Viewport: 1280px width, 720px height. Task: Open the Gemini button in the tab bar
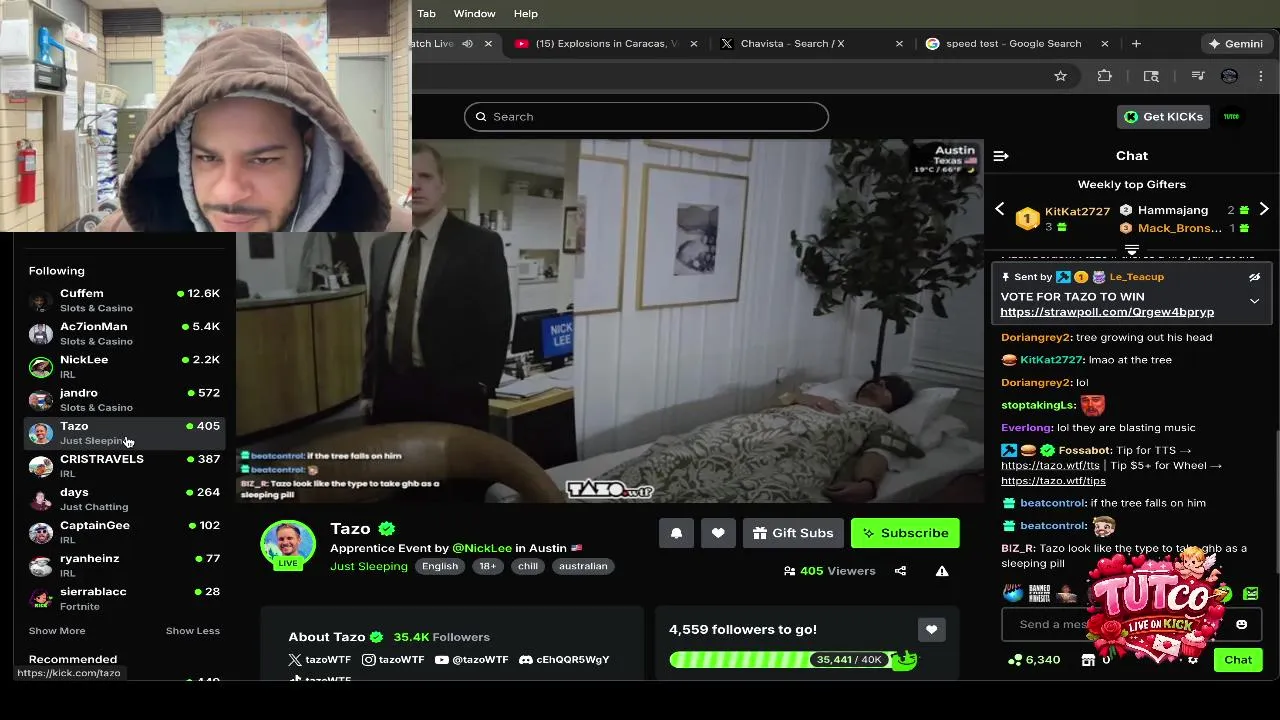click(1235, 44)
